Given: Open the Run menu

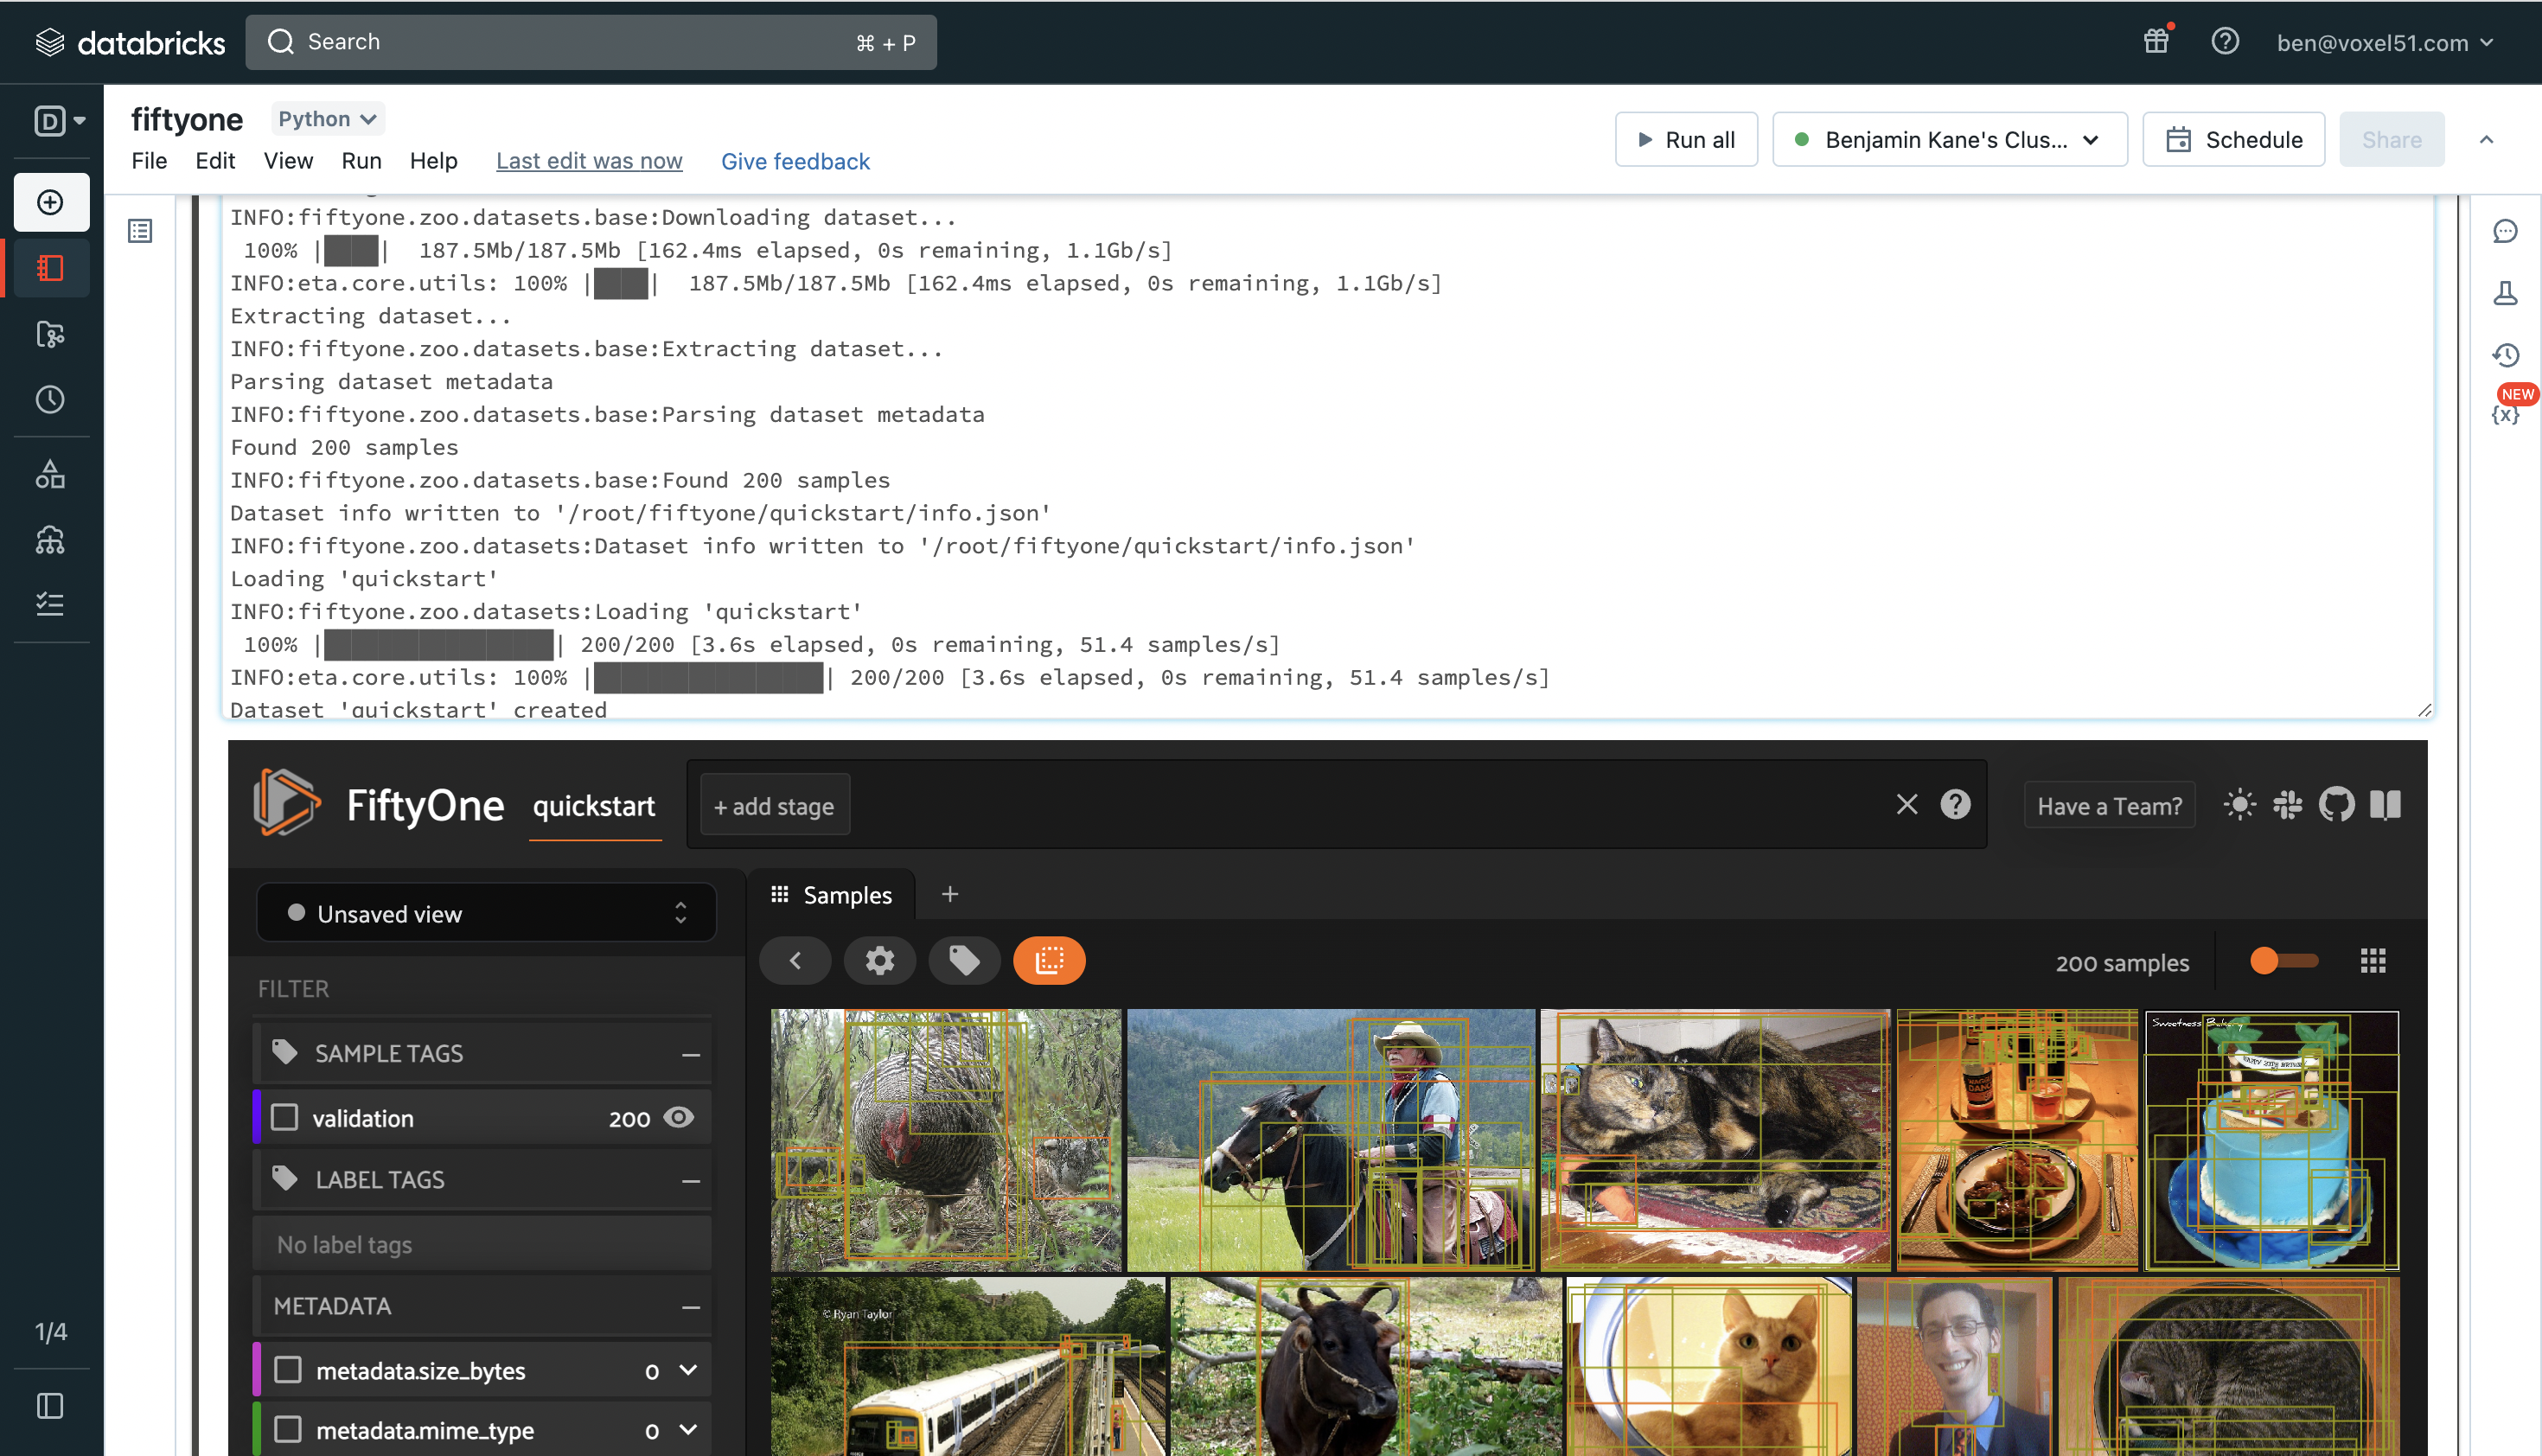Looking at the screenshot, I should click(361, 161).
